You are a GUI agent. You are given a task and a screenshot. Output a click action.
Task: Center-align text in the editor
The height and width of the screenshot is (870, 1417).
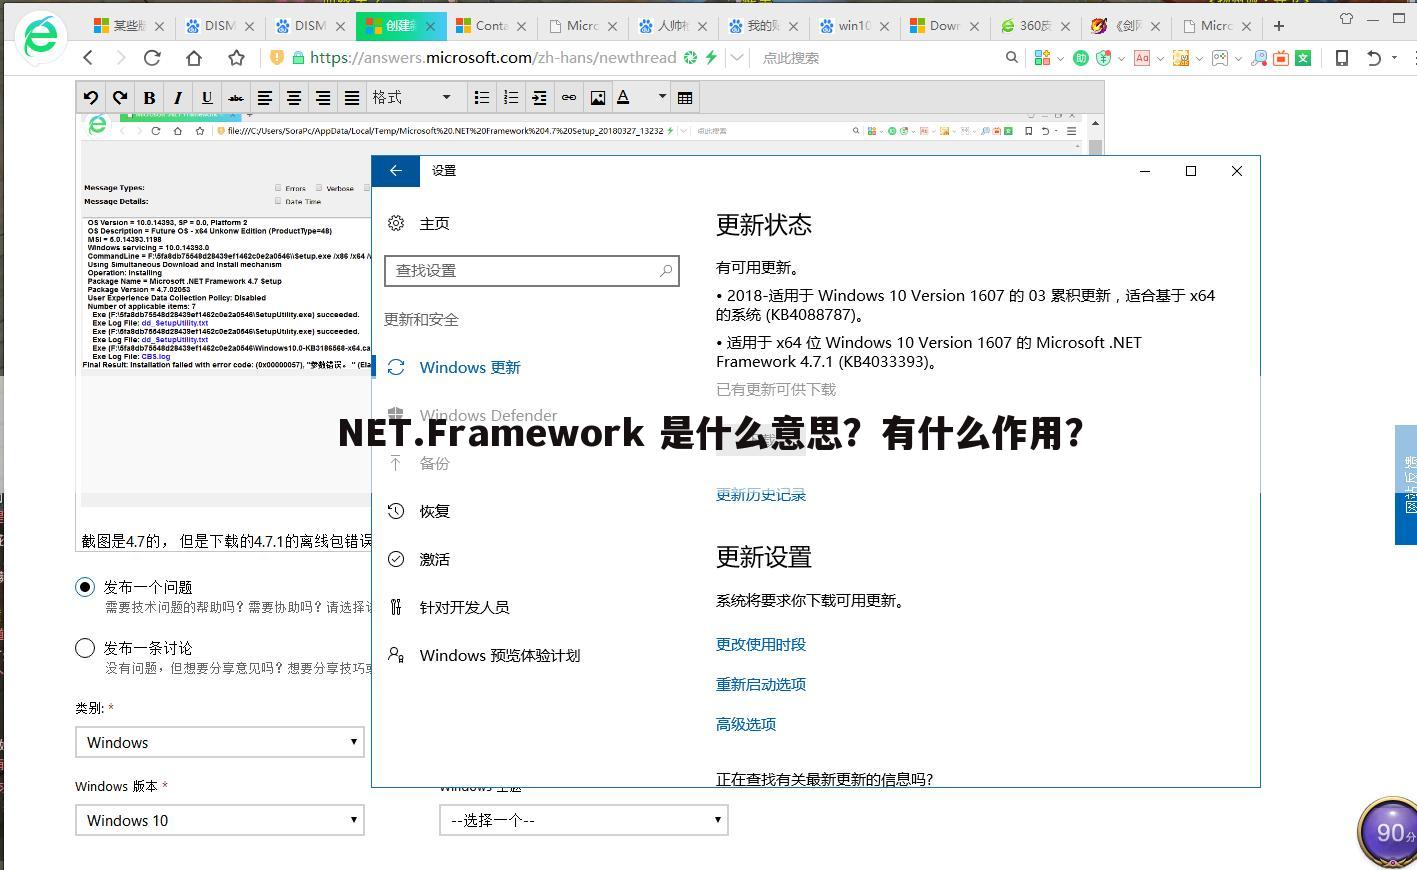(x=294, y=97)
